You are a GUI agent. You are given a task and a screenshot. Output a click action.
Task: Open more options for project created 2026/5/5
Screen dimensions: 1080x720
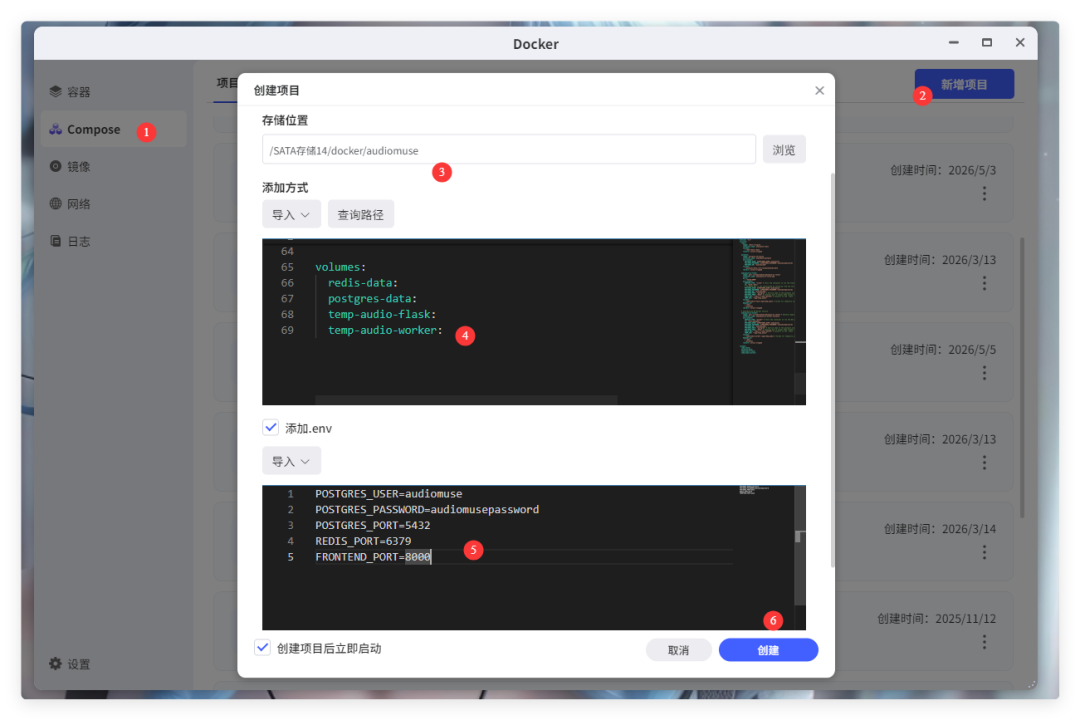[x=984, y=373]
